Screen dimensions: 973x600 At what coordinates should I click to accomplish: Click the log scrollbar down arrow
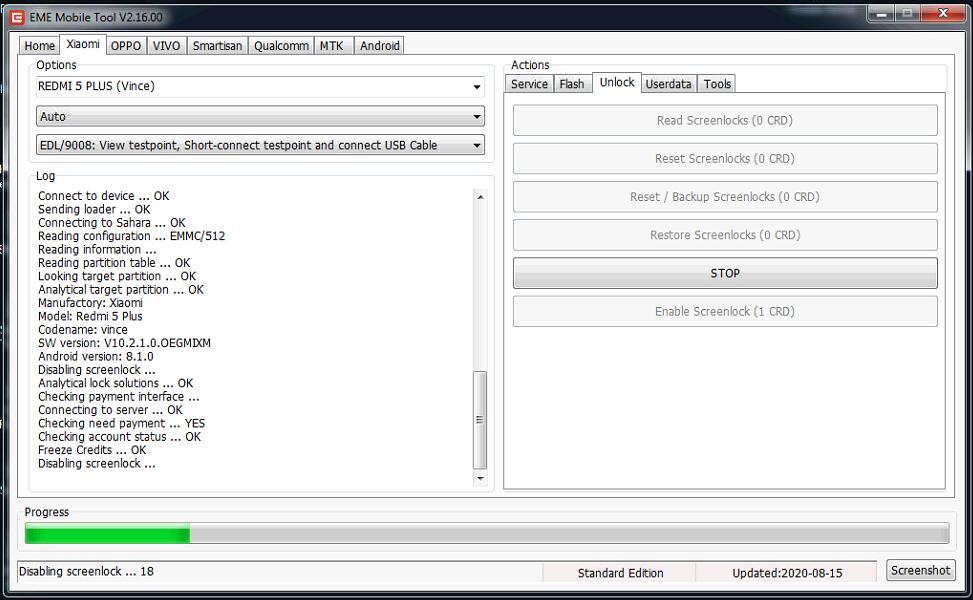click(480, 478)
